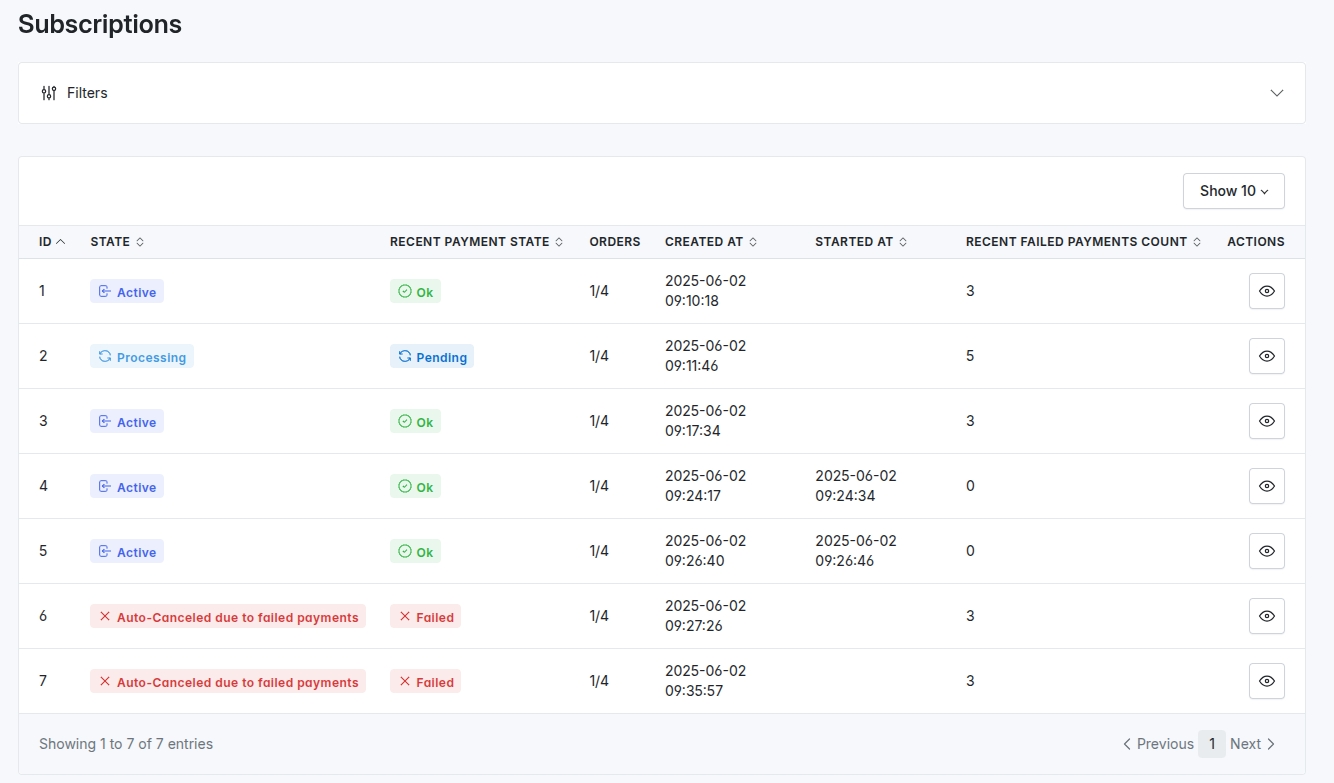1334x783 pixels.
Task: Sort table by ID column
Action: point(52,242)
